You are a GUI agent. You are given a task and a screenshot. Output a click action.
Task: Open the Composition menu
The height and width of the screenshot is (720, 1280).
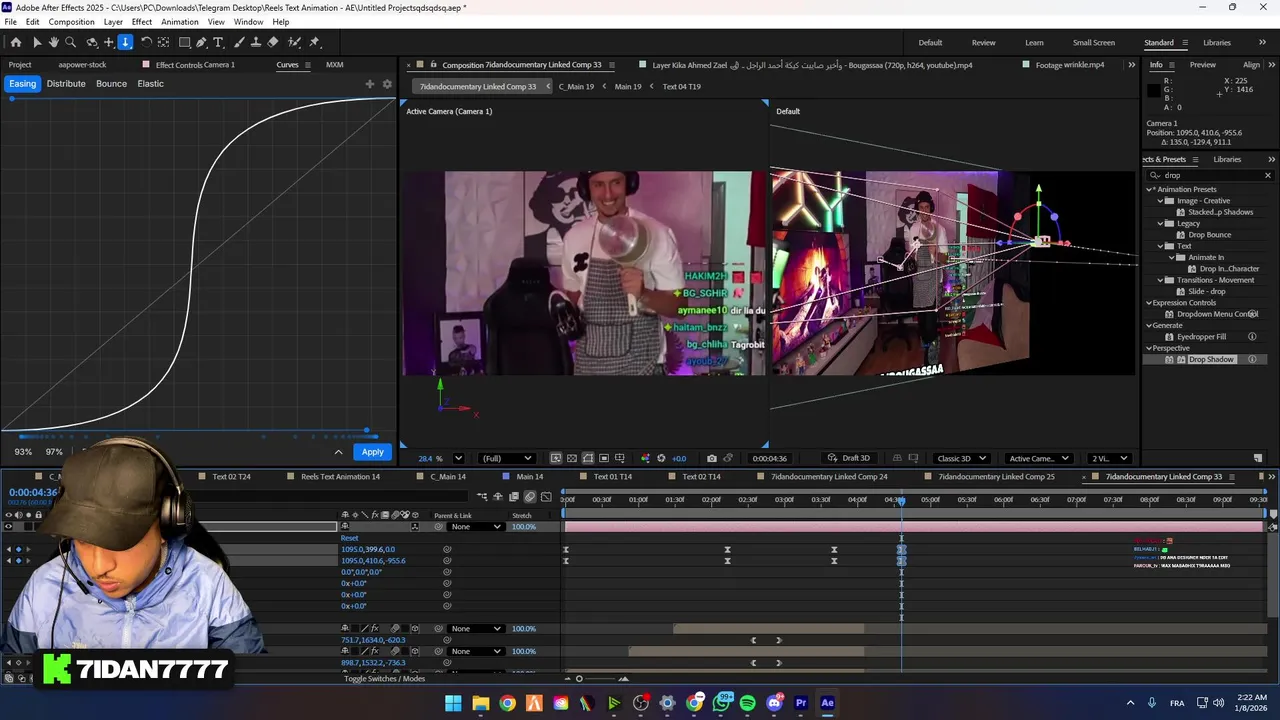point(71,22)
